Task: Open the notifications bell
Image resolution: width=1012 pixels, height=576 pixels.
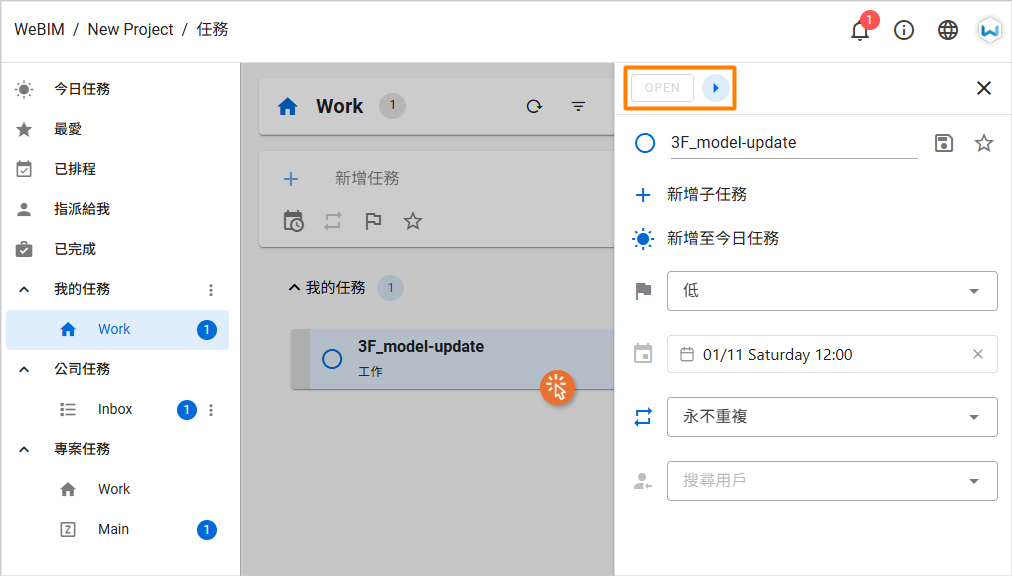Action: tap(860, 30)
